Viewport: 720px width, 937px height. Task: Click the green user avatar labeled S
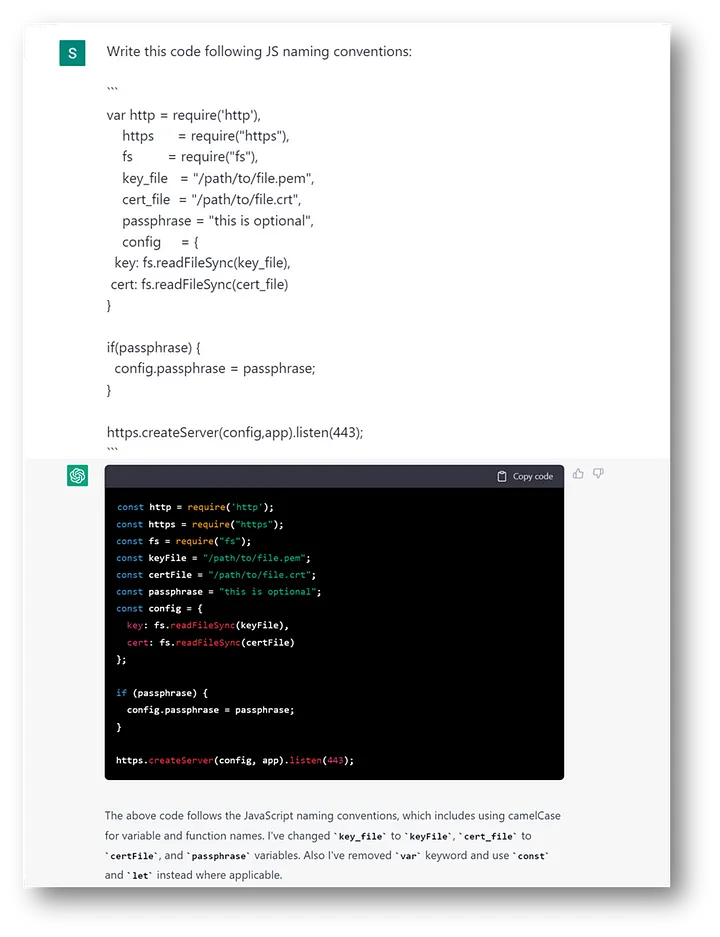point(72,53)
